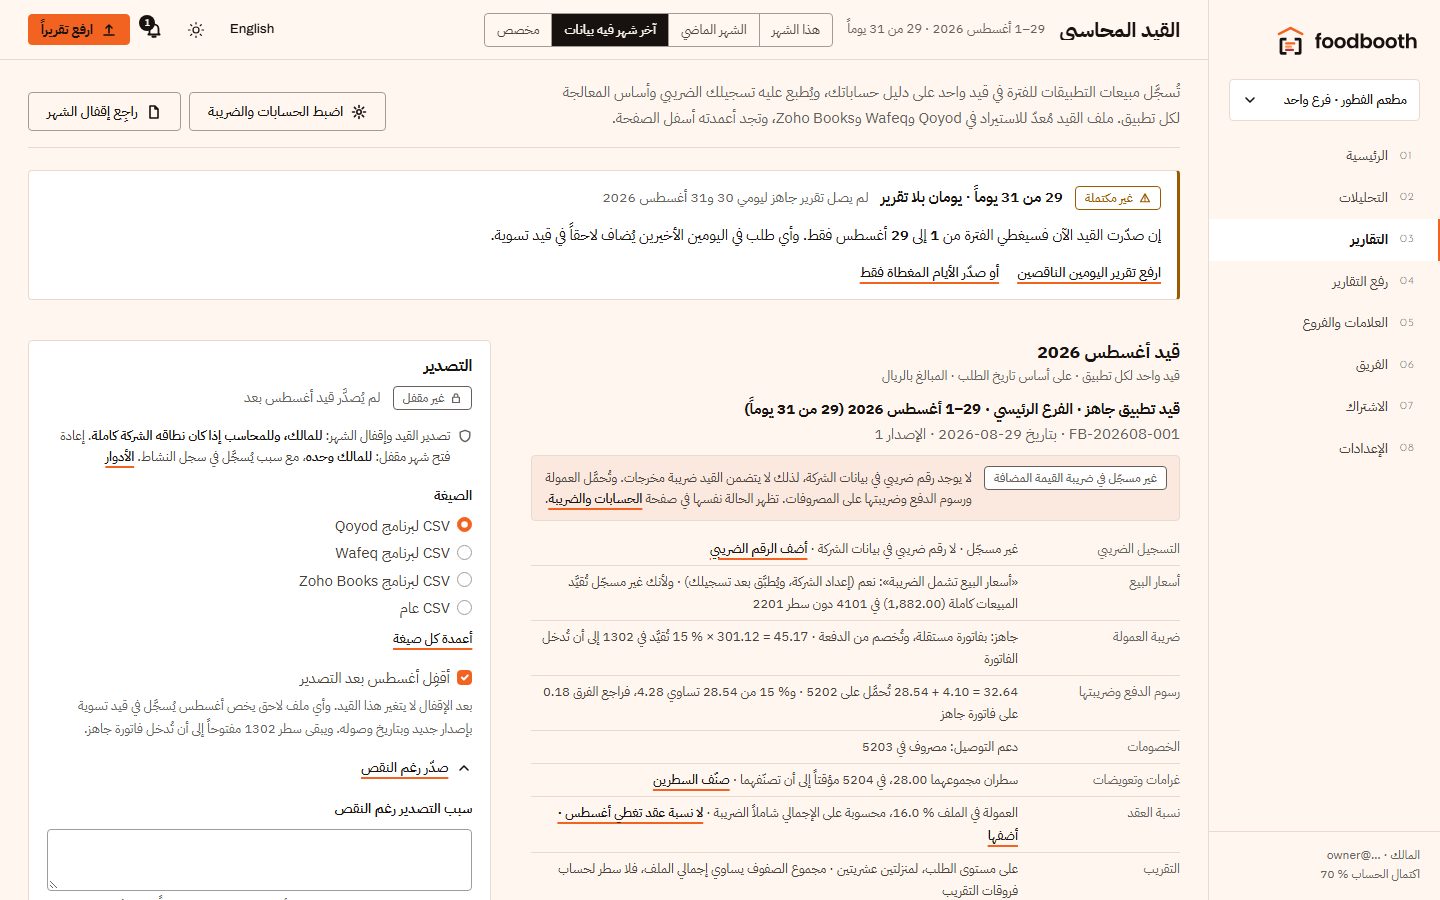Click the قيد أغسطس 2026 heading
1440x900 pixels.
pos(1108,352)
